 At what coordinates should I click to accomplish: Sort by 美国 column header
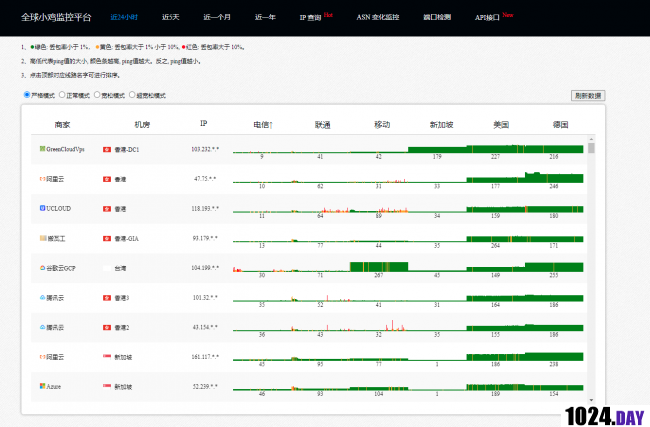pyautogui.click(x=501, y=124)
